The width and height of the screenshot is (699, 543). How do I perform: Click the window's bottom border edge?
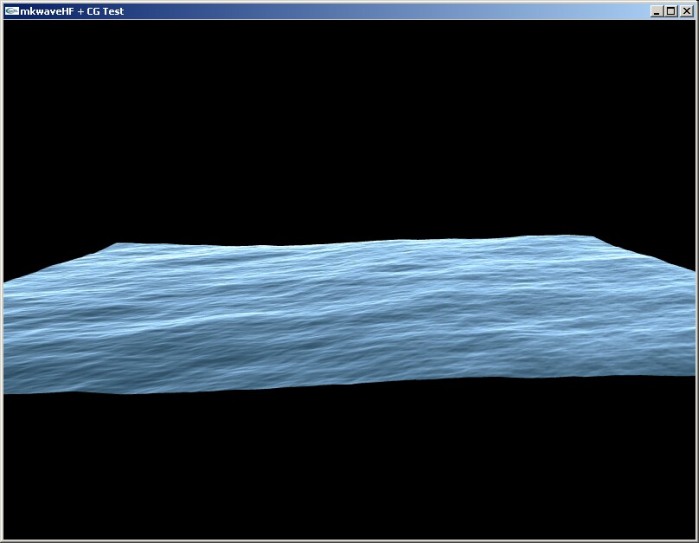click(350, 540)
